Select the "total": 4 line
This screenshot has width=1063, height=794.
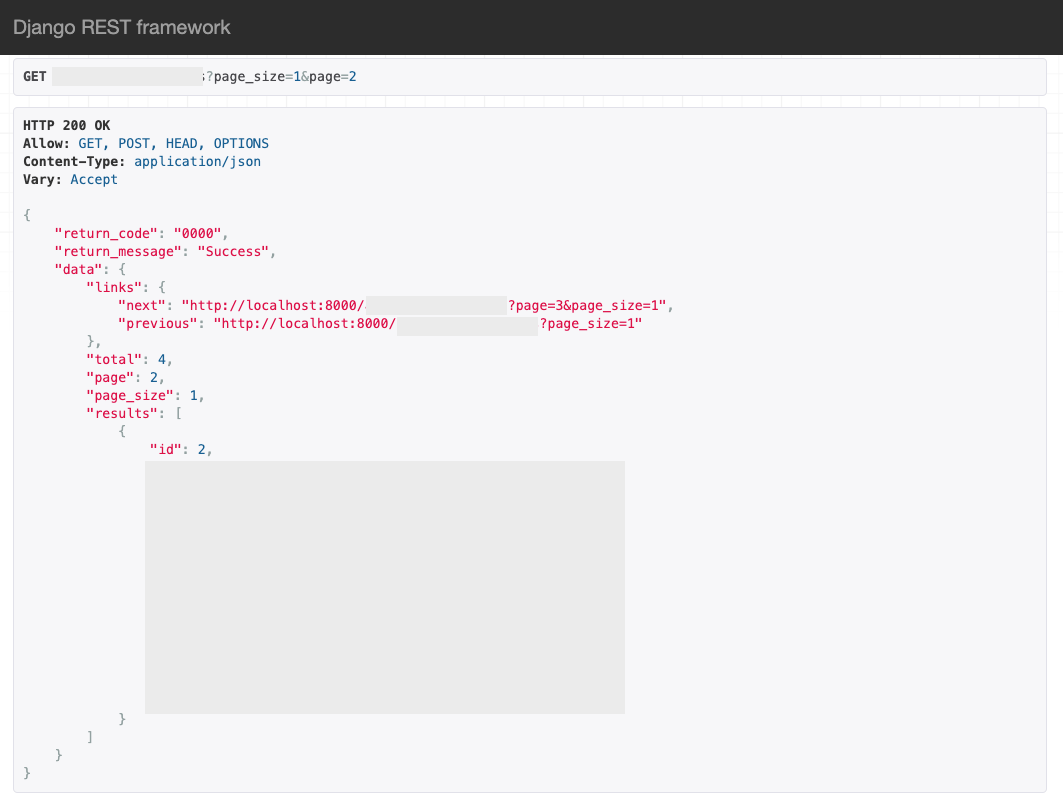coord(129,359)
